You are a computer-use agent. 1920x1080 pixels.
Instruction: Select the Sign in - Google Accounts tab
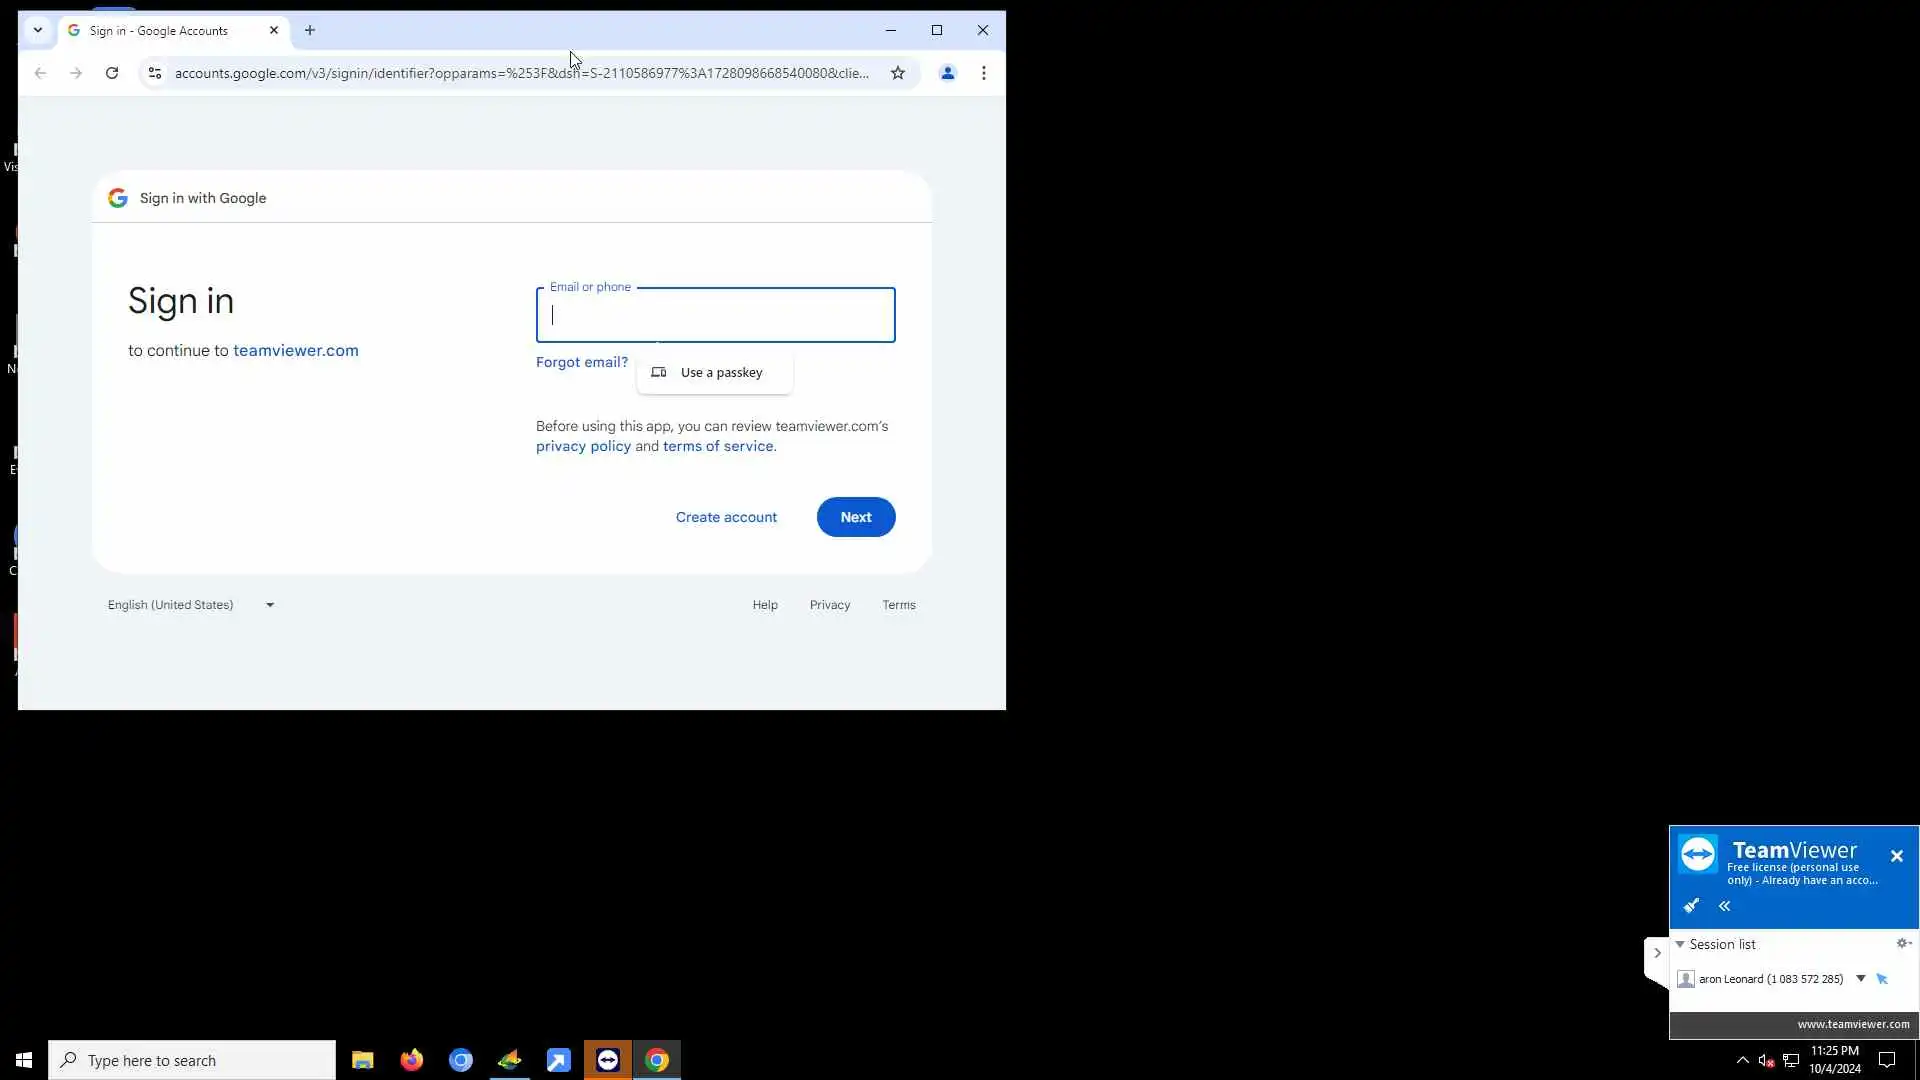point(160,31)
